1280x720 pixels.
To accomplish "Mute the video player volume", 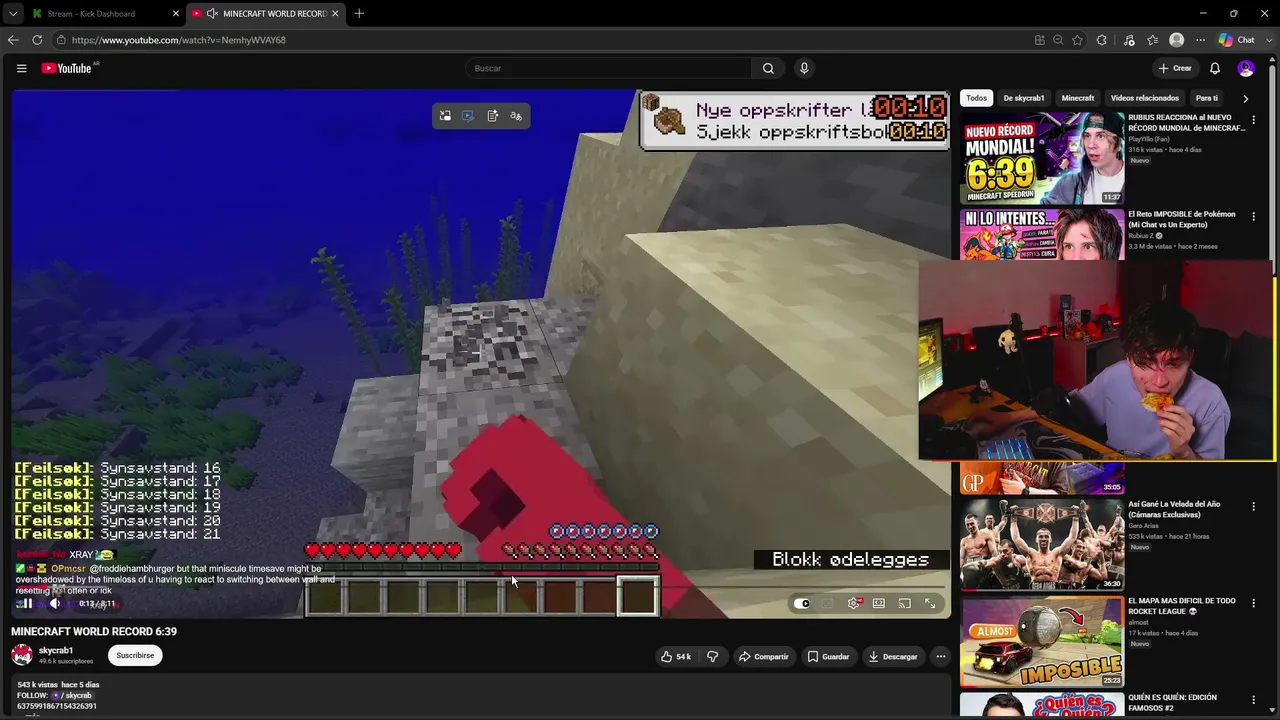I will point(55,603).
